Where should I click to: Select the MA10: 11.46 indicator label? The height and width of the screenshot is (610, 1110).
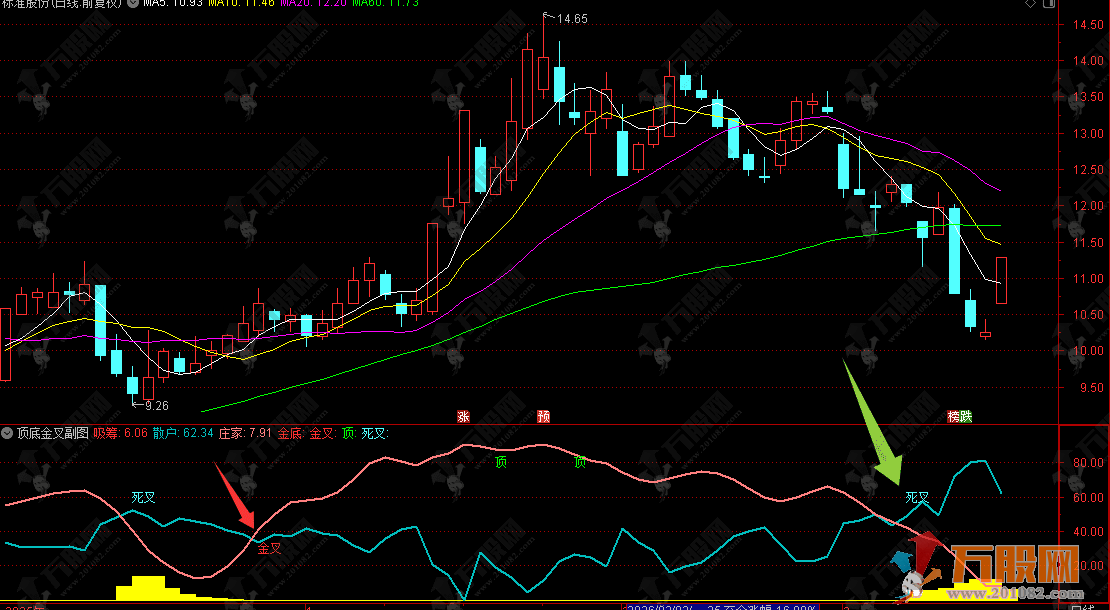point(241,3)
